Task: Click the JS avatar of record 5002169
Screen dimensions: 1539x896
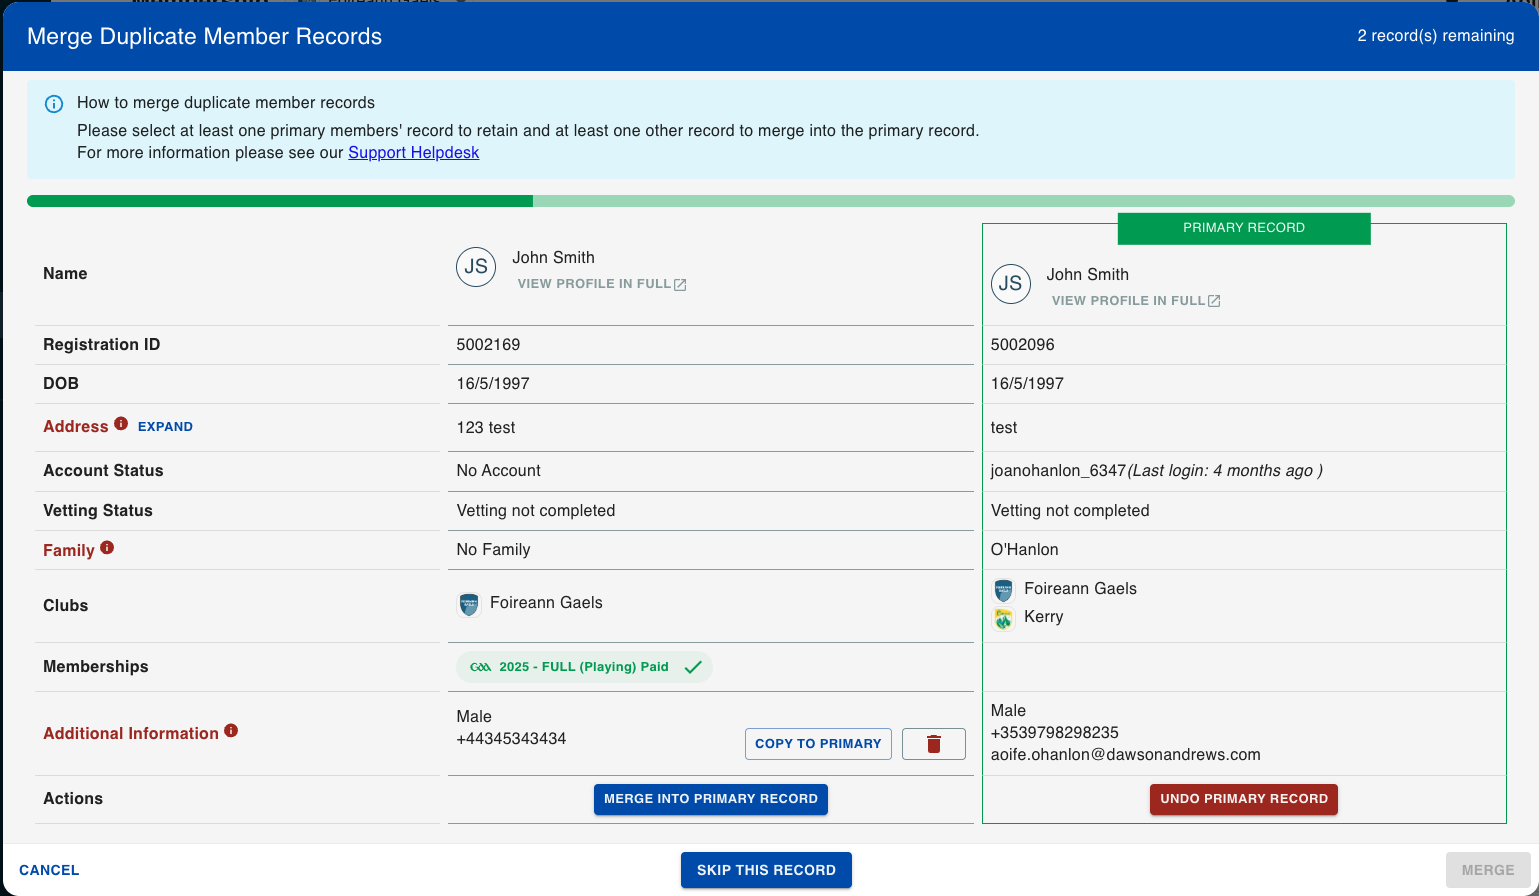Action: click(476, 267)
